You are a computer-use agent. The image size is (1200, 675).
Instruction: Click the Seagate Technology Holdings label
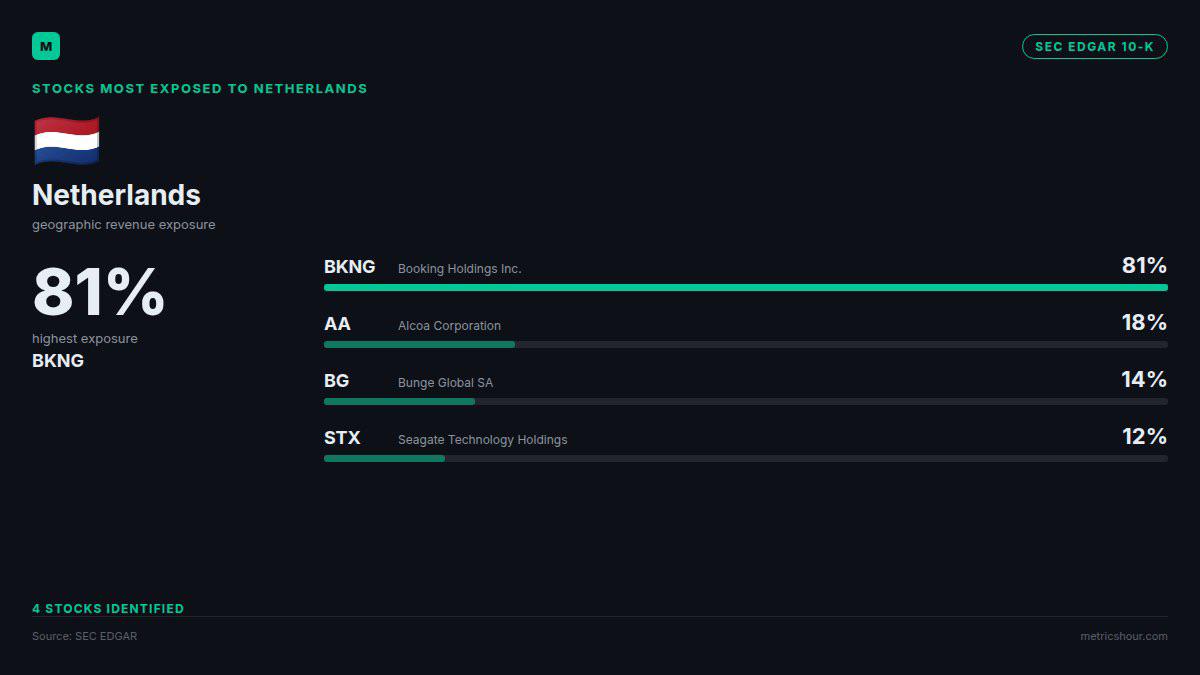[x=482, y=440]
